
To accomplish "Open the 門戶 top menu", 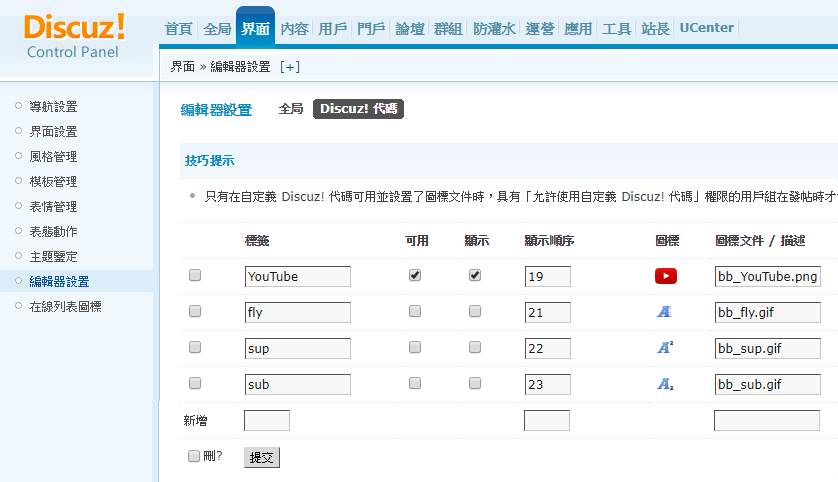I will [x=371, y=28].
